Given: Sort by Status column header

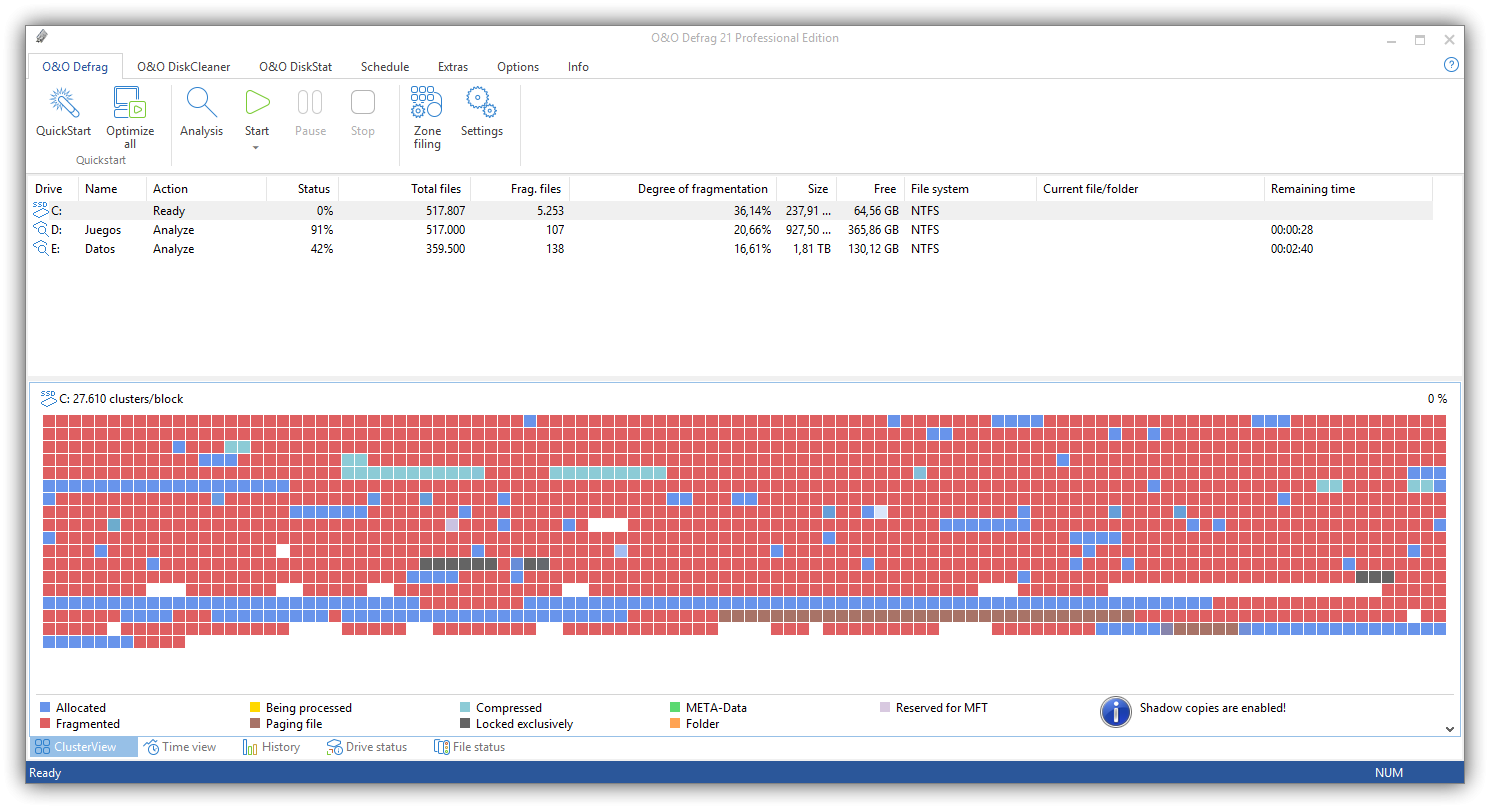Looking at the screenshot, I should click(x=303, y=189).
